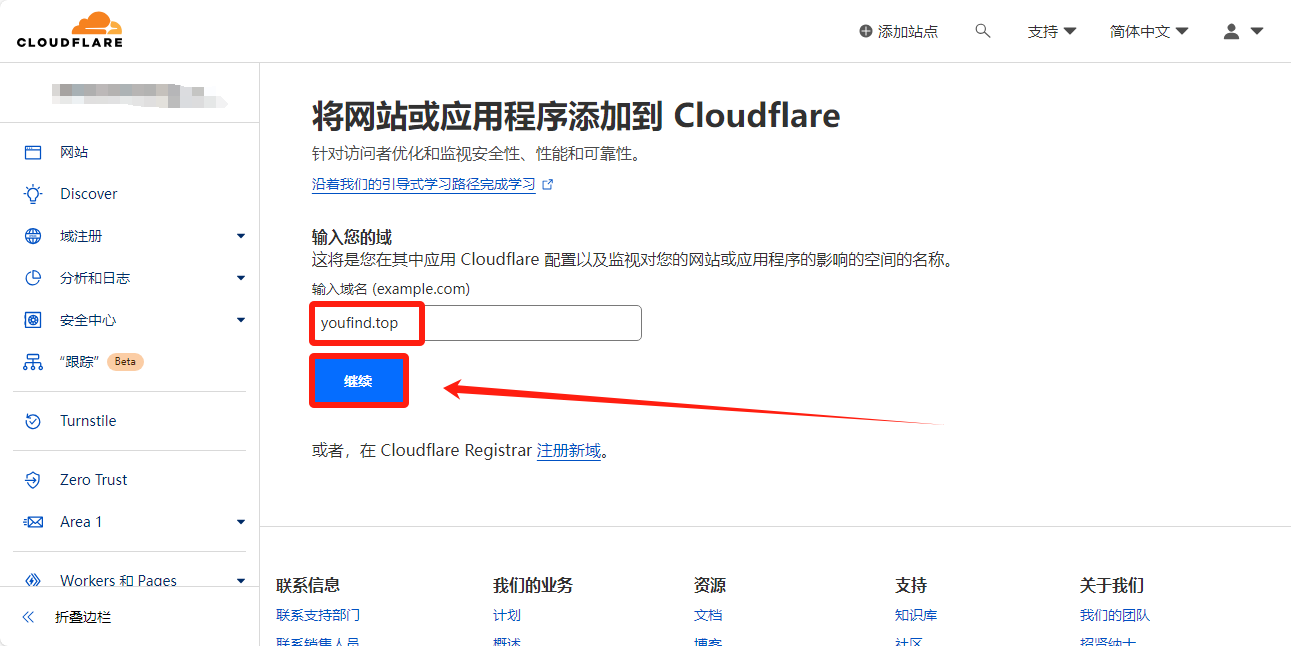Click the 添加站点 plus icon
Image resolution: width=1291 pixels, height=646 pixels.
[x=866, y=31]
